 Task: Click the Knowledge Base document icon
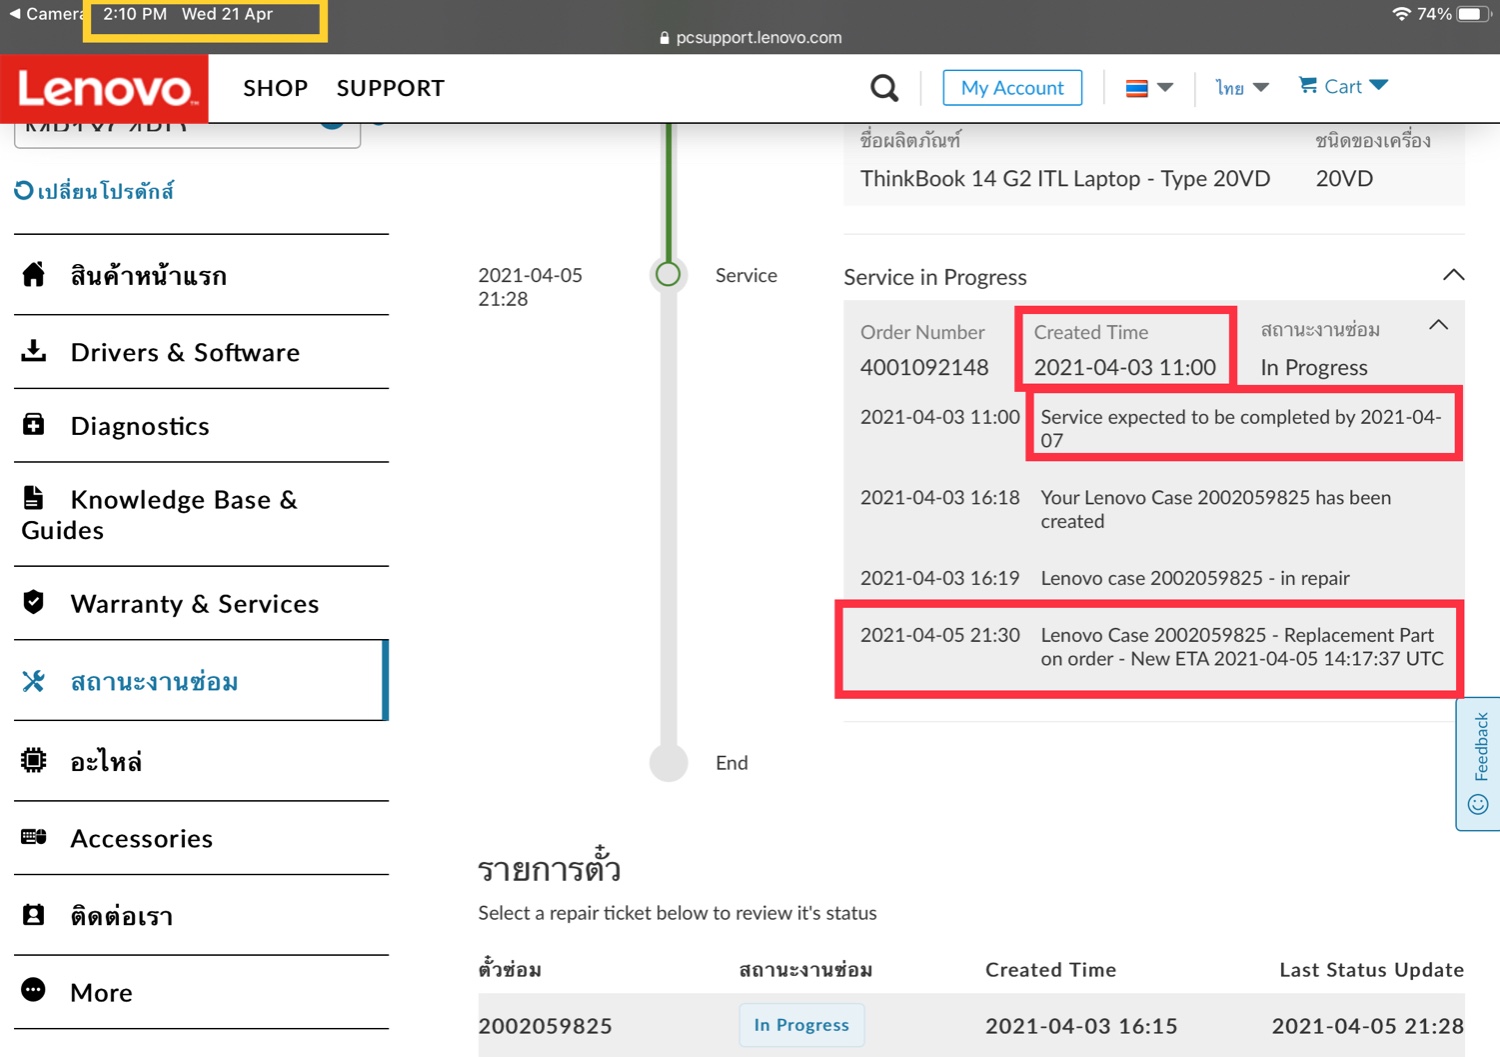coord(34,497)
